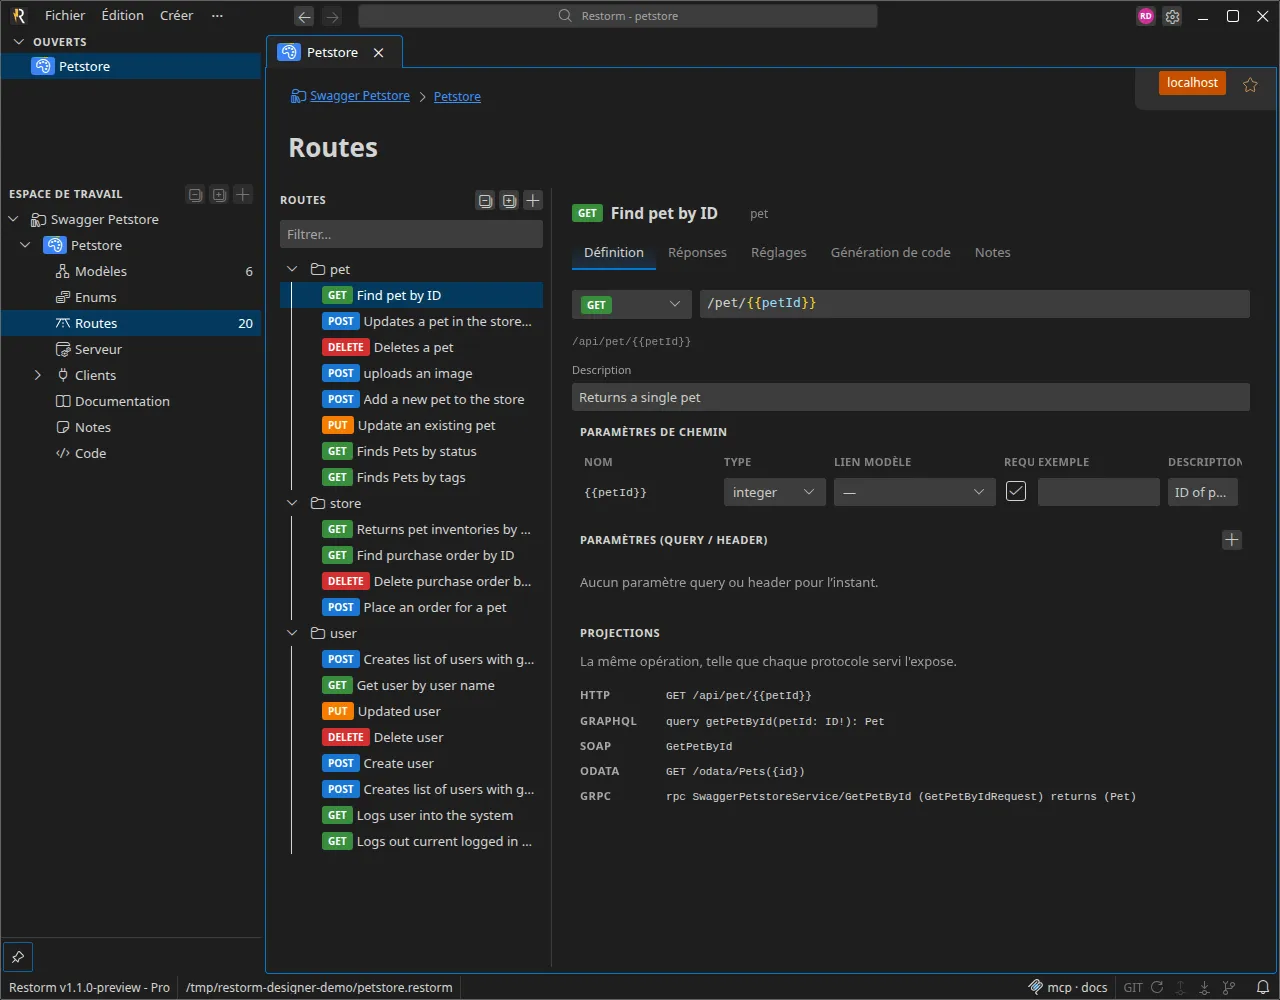Switch to the Génération de code tab
The height and width of the screenshot is (1000, 1280).
coord(891,253)
